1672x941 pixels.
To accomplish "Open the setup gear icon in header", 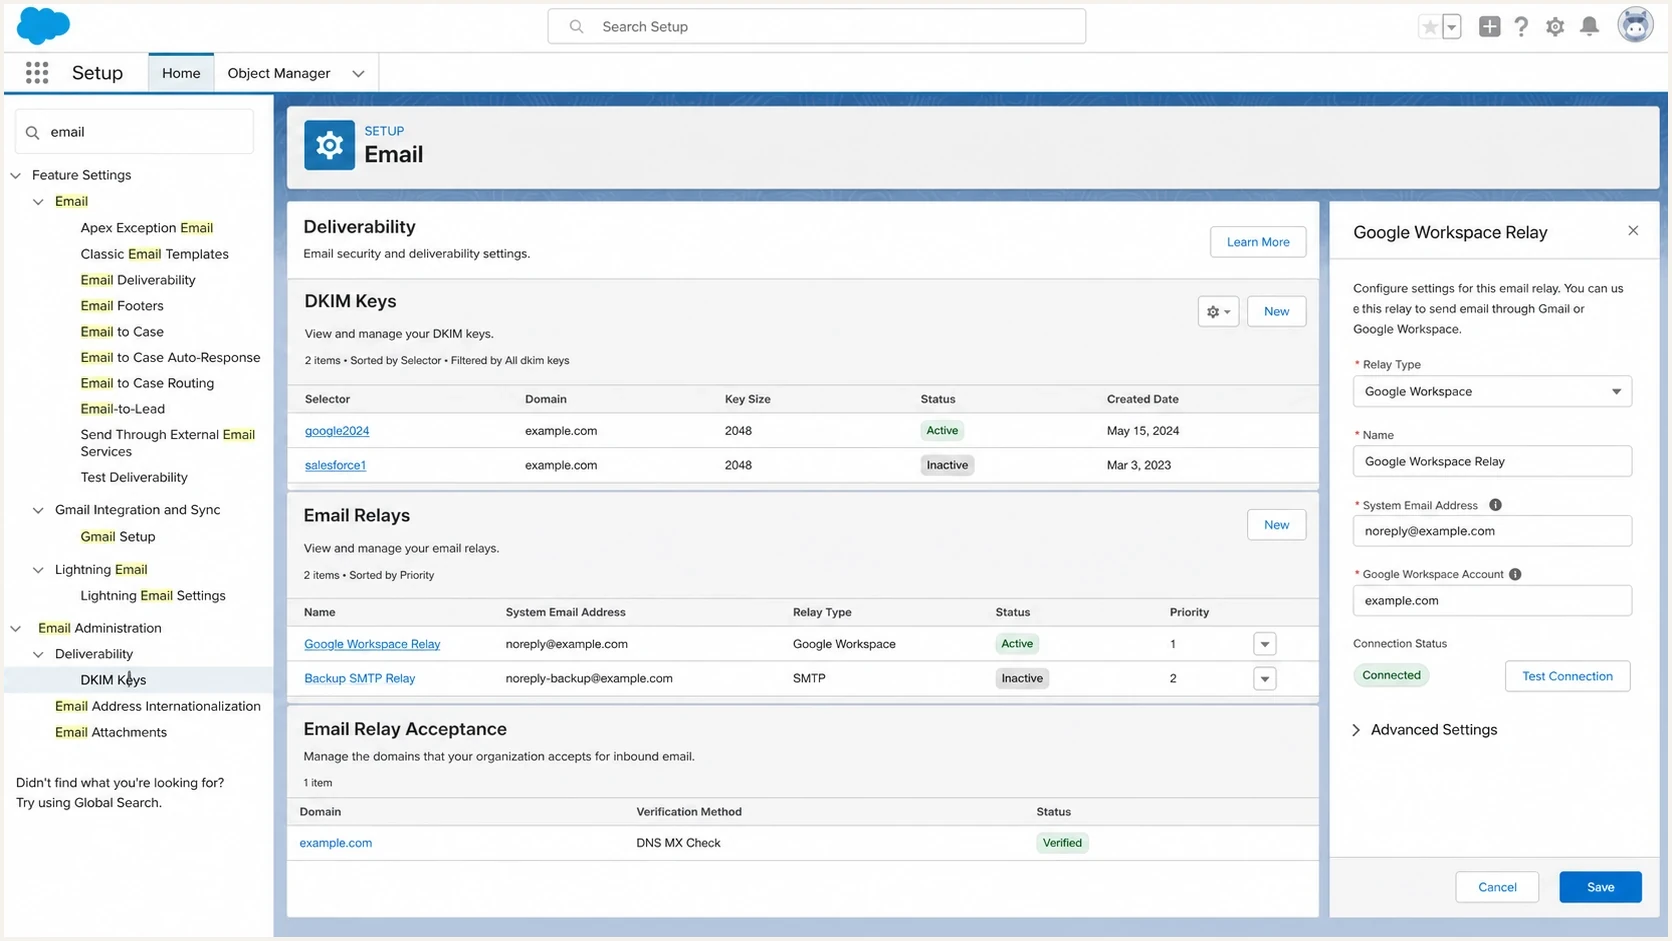I will [1555, 27].
